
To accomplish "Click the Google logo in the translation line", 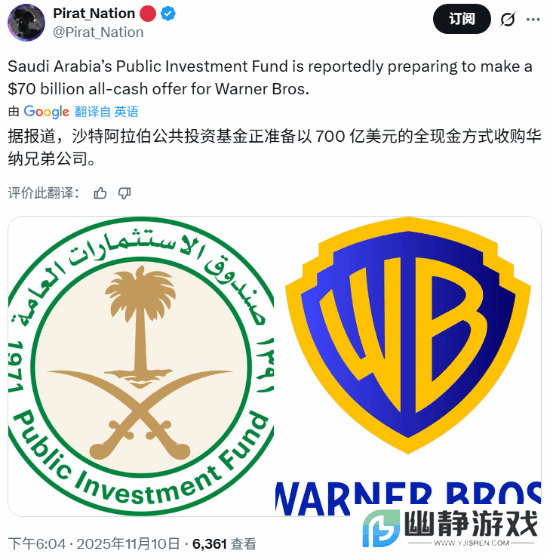I will point(46,112).
